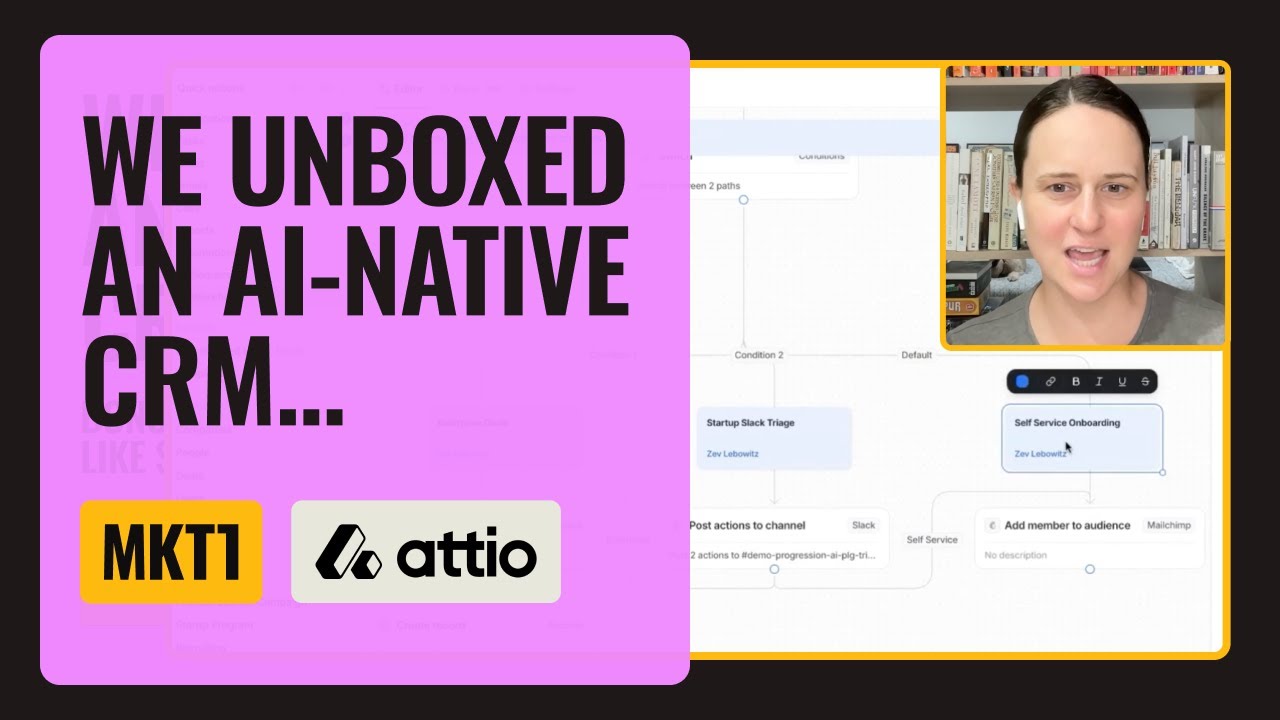
Task: Click Zev Lebowitz under Self Service Onboarding
Action: point(1042,454)
